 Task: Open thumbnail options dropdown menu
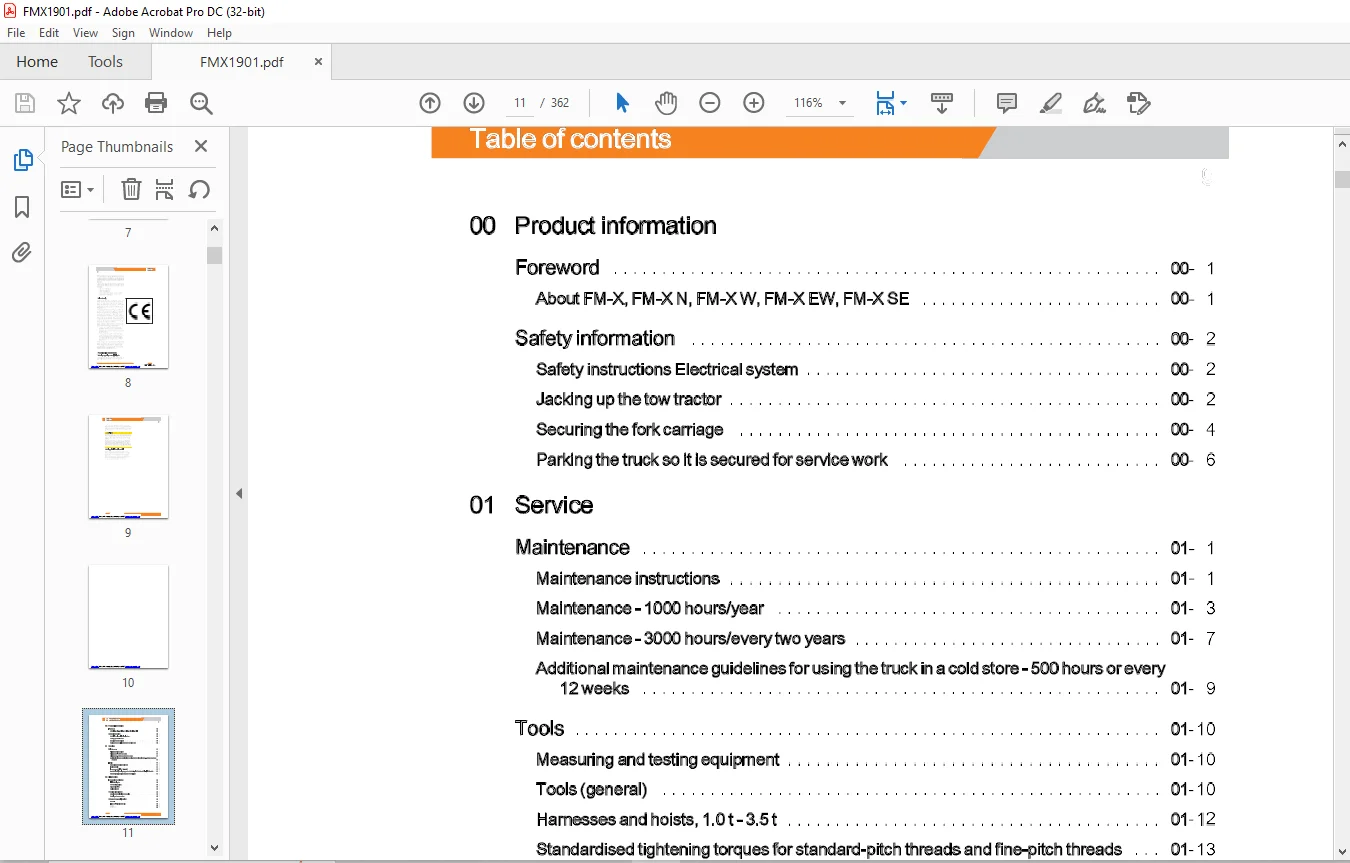coord(77,189)
